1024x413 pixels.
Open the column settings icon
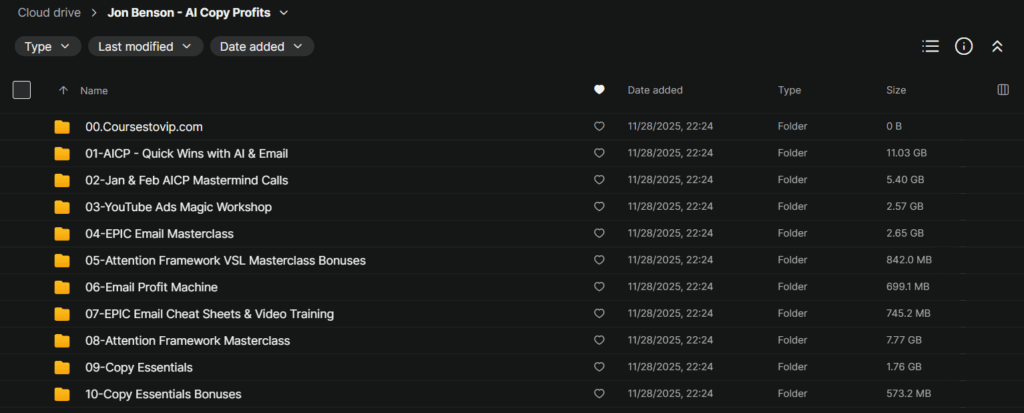point(1003,90)
